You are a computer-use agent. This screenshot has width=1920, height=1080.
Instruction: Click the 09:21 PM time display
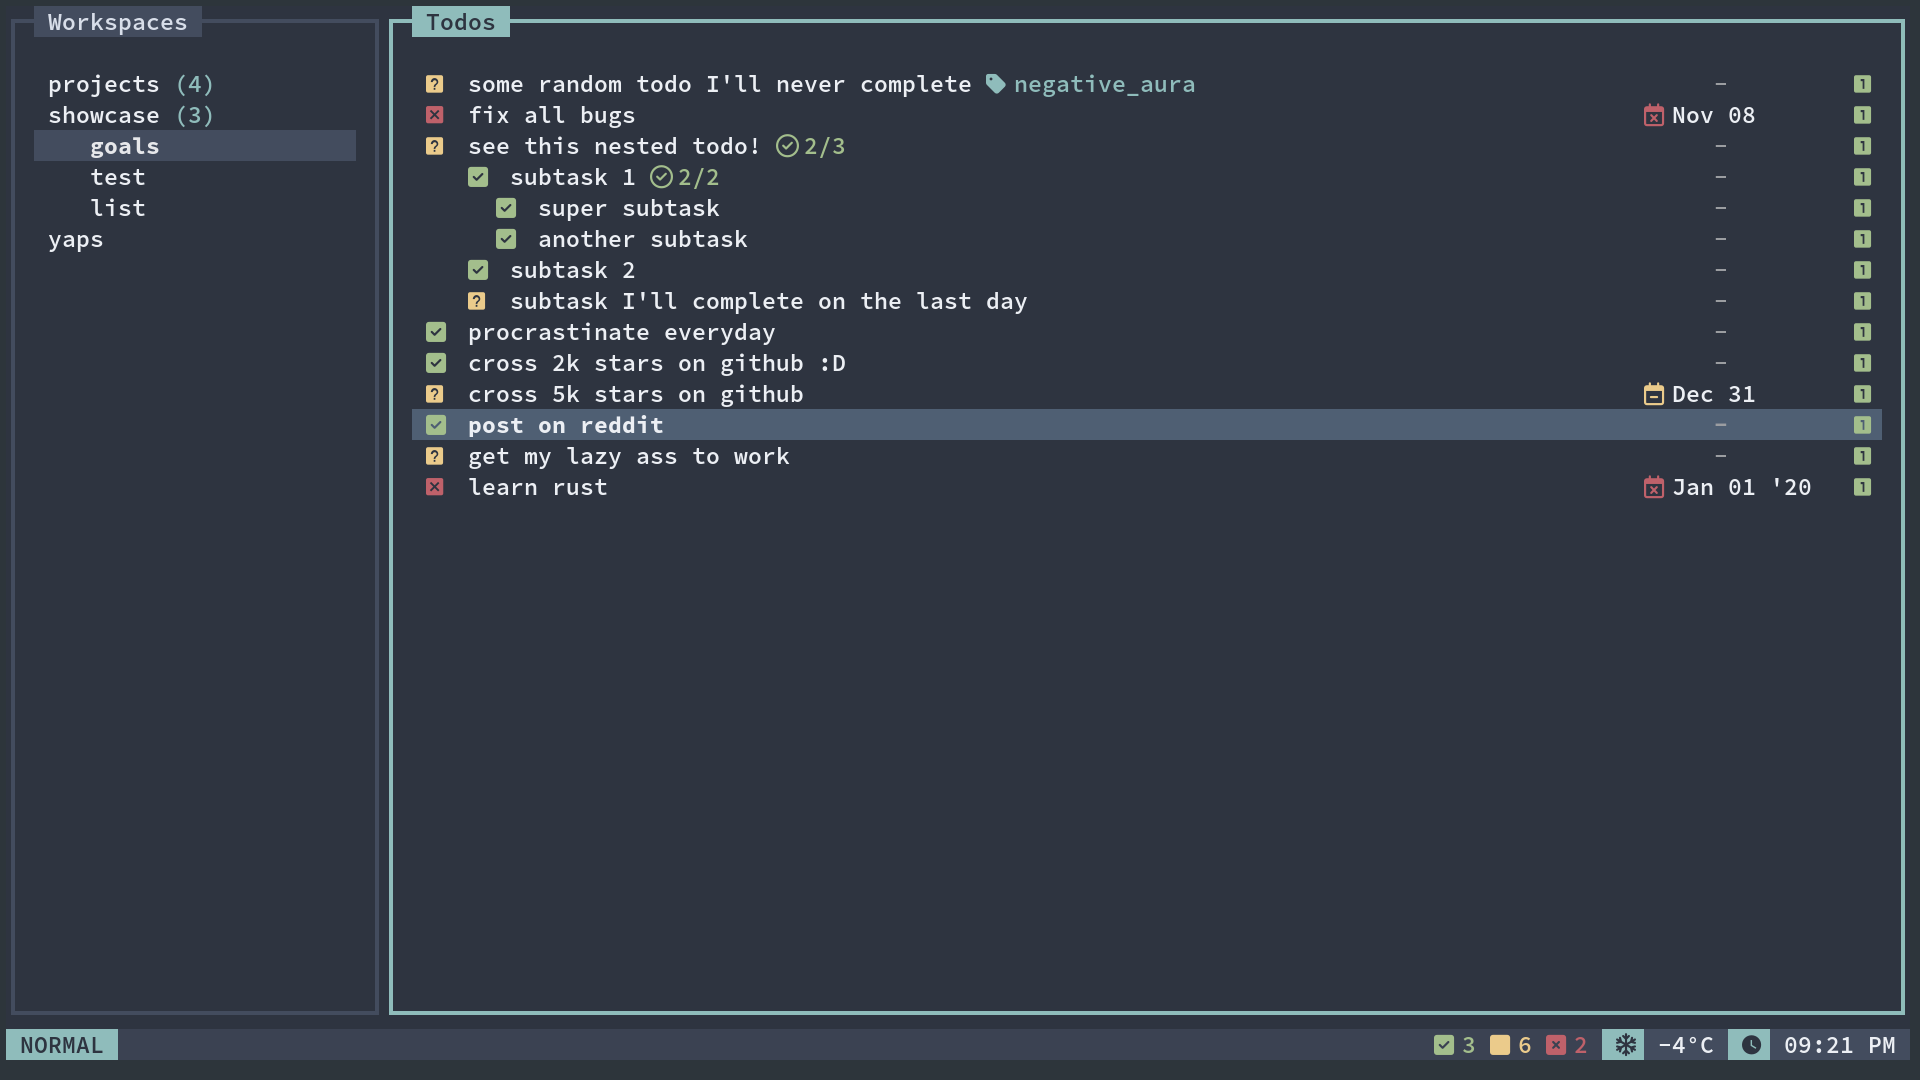[1840, 1045]
